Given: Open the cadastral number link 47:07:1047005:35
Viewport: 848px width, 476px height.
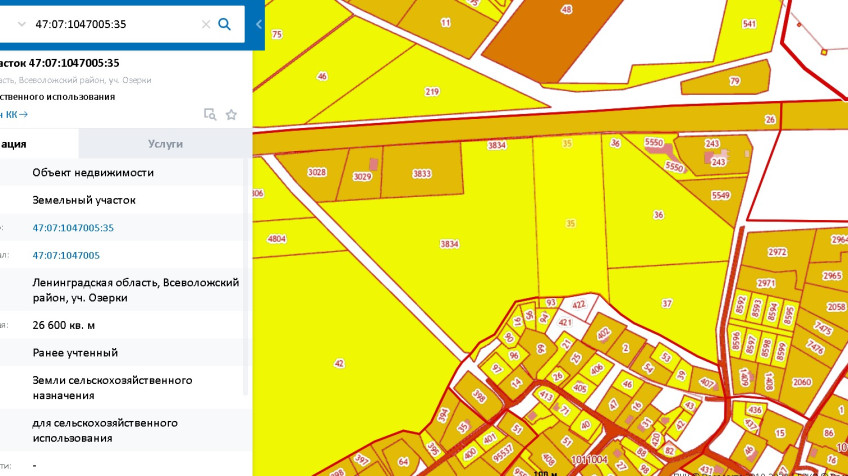Looking at the screenshot, I should click(73, 228).
